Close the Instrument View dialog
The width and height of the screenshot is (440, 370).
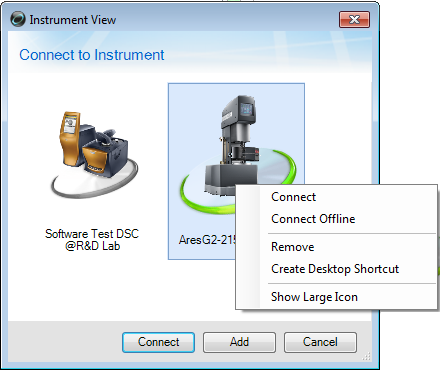click(x=354, y=19)
